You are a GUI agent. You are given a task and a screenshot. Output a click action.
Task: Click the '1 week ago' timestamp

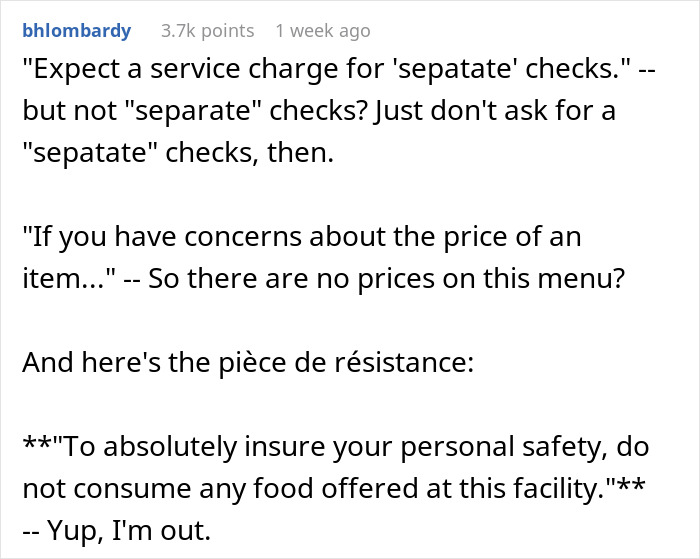tap(321, 31)
